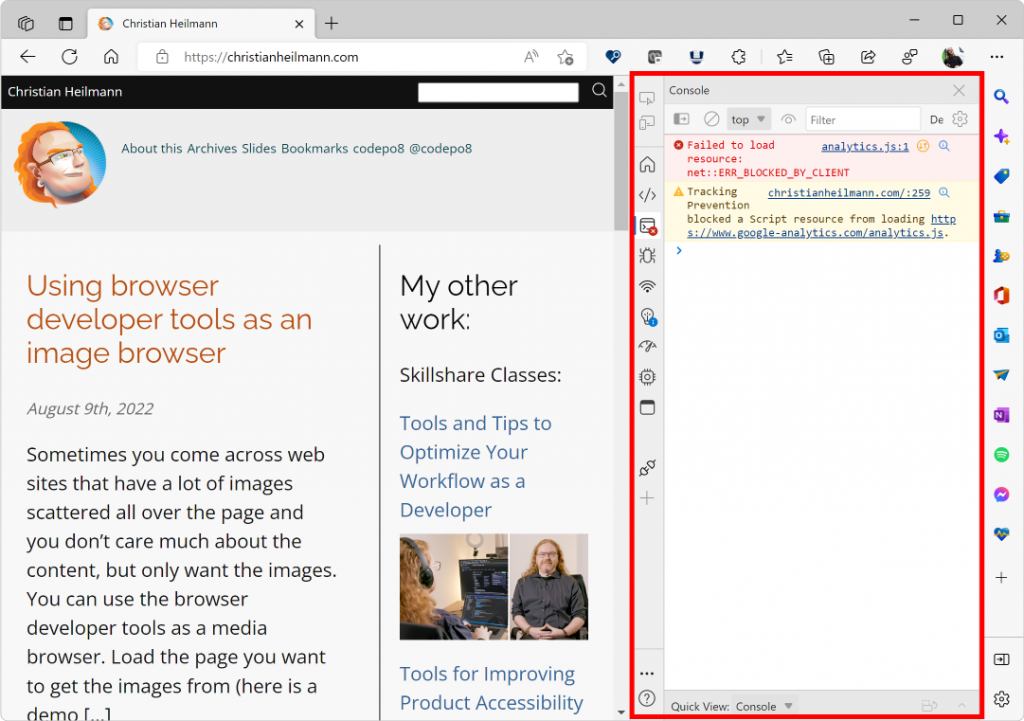Refresh the current page

69,57
